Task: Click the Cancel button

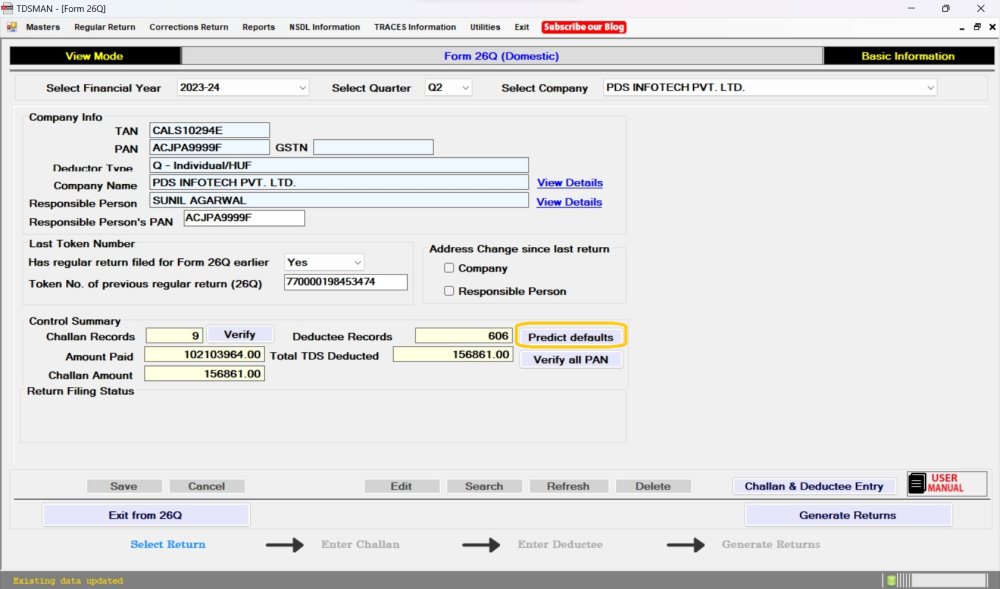Action: 207,486
